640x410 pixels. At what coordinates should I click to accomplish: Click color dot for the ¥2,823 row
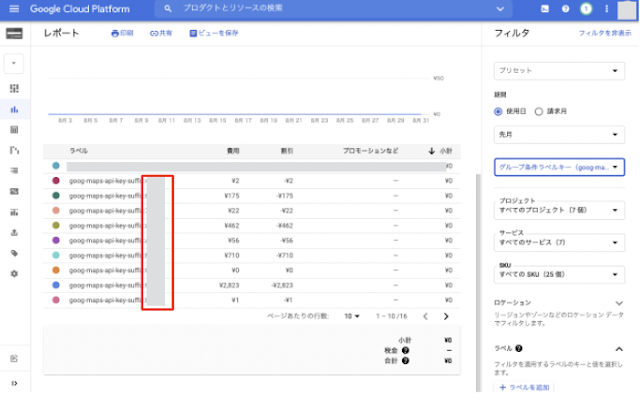56,285
